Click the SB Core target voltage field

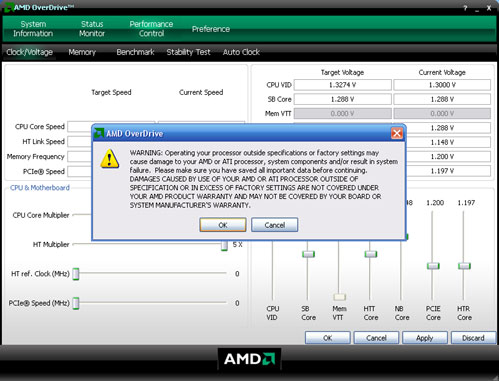click(342, 99)
